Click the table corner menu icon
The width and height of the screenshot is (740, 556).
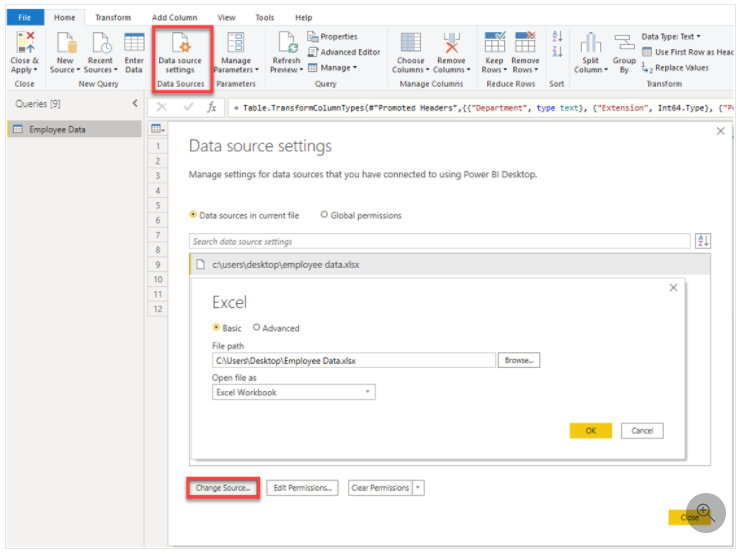(x=157, y=128)
